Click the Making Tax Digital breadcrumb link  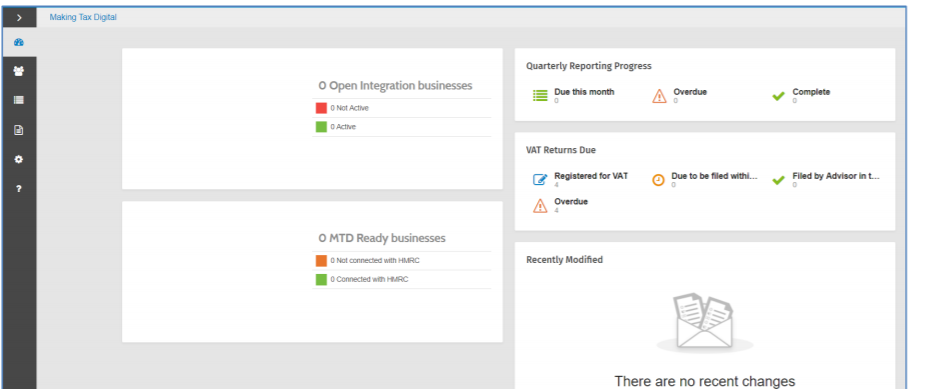83,17
